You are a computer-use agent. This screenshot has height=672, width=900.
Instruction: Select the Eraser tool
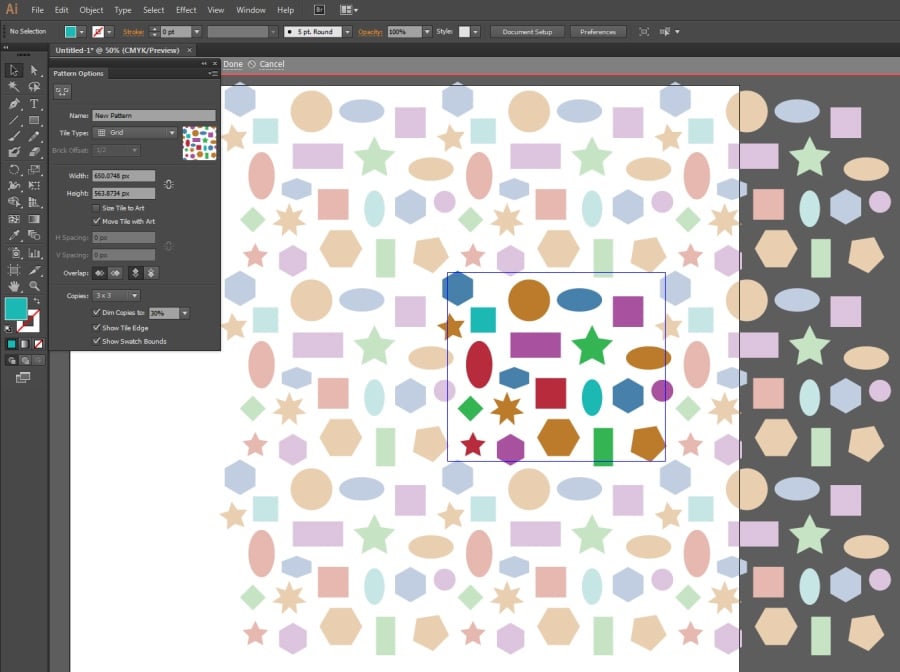[34, 152]
